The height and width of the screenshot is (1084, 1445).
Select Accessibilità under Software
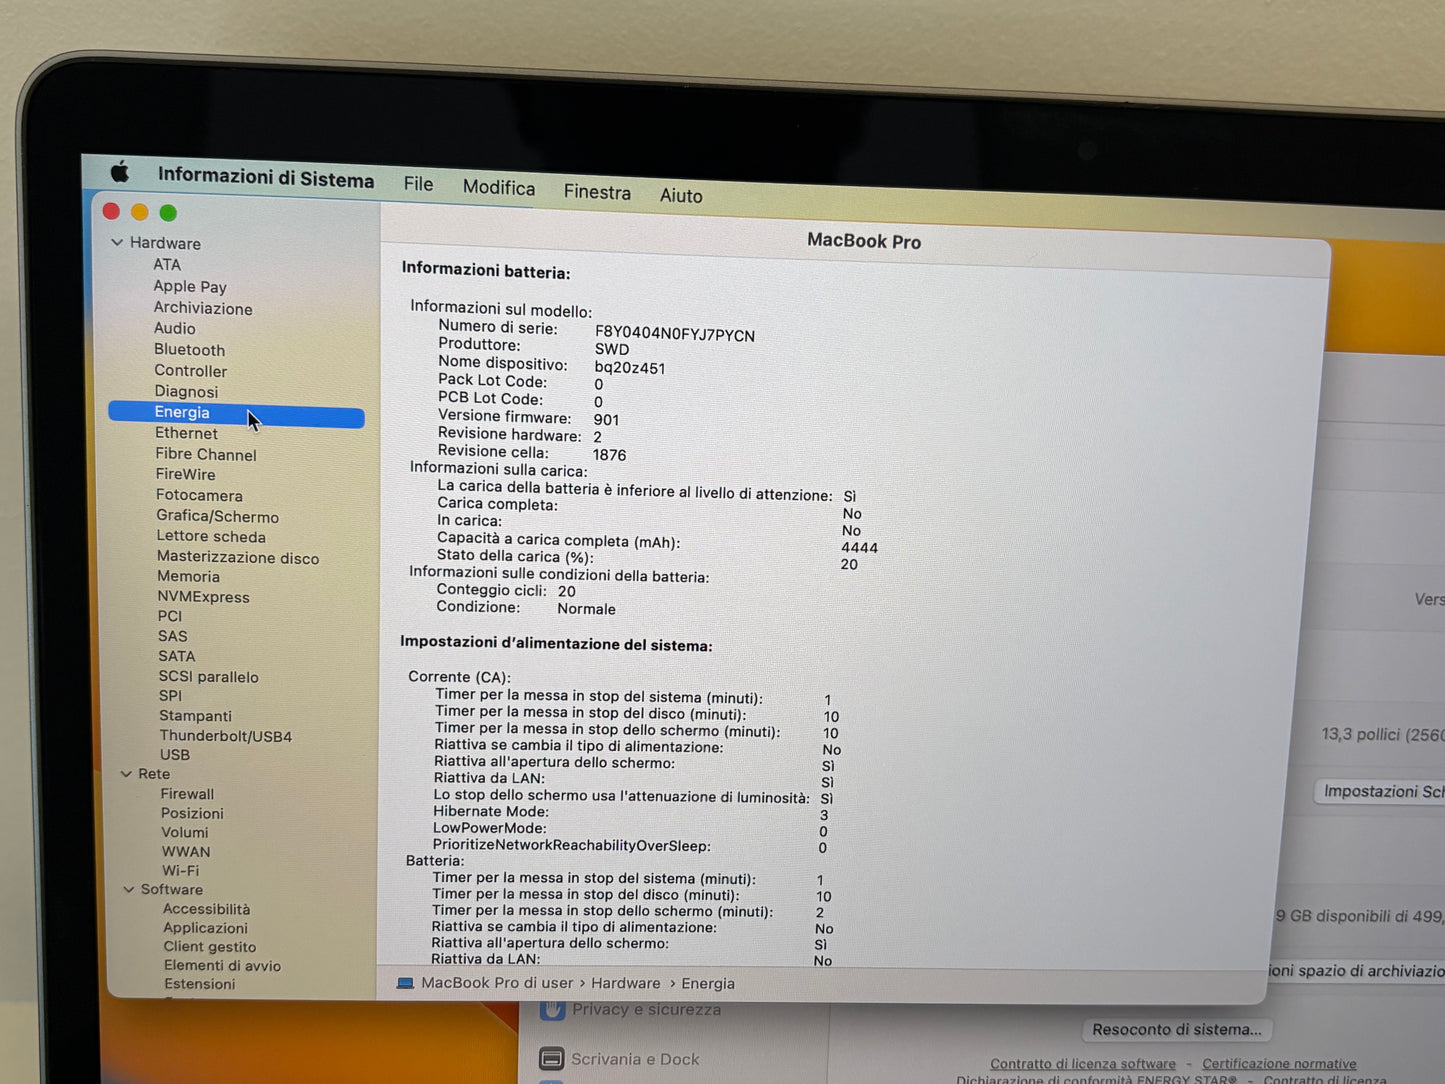[x=206, y=909]
